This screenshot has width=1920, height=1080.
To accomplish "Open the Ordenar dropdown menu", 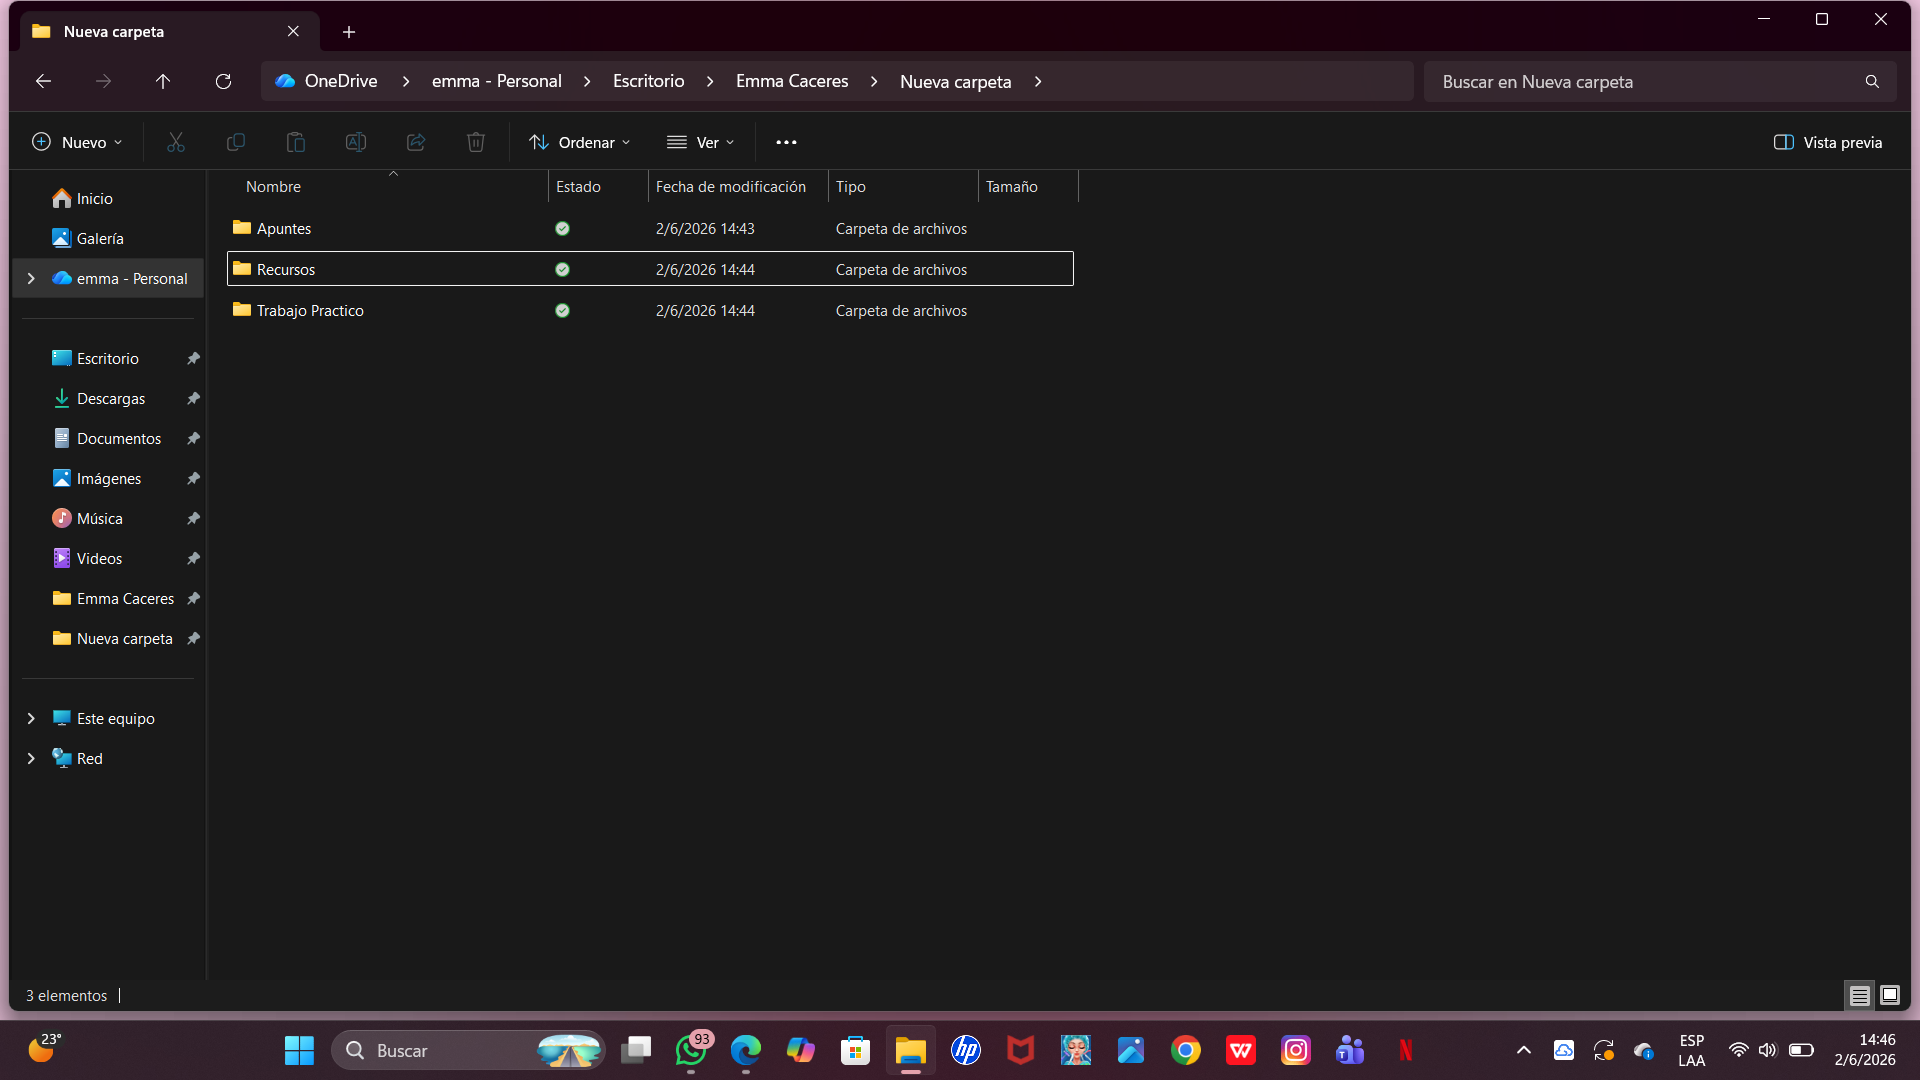I will (580, 142).
